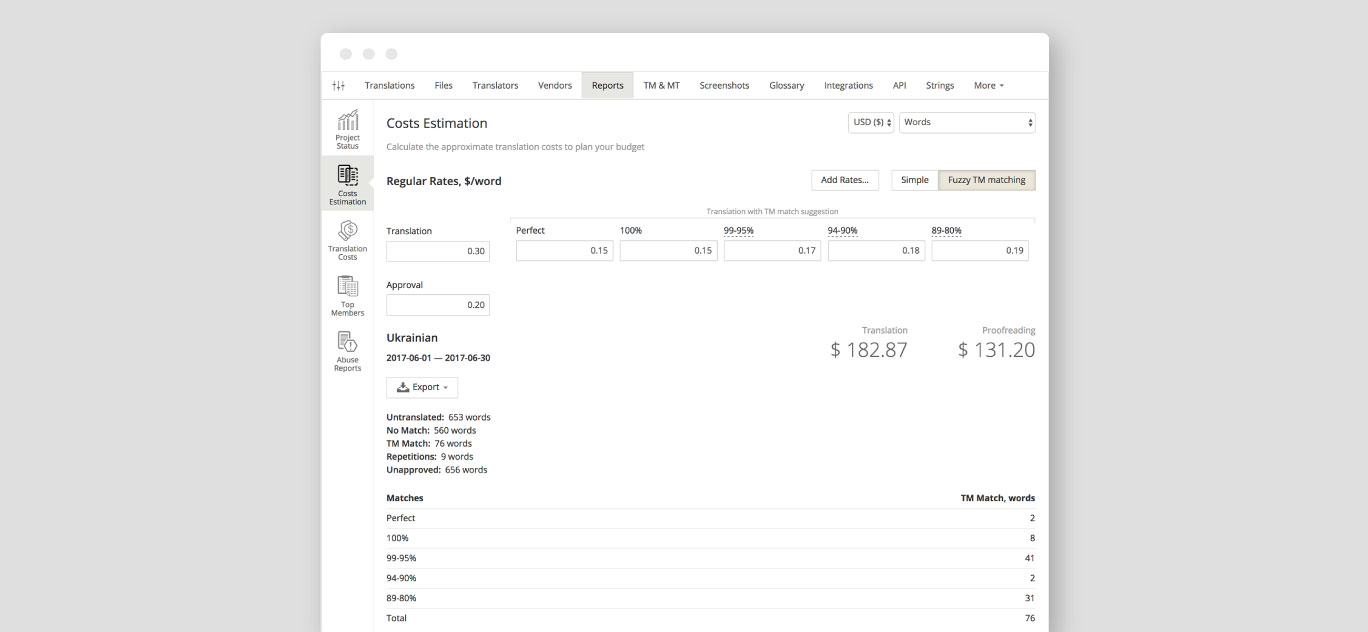Click the Export download icon

(403, 386)
